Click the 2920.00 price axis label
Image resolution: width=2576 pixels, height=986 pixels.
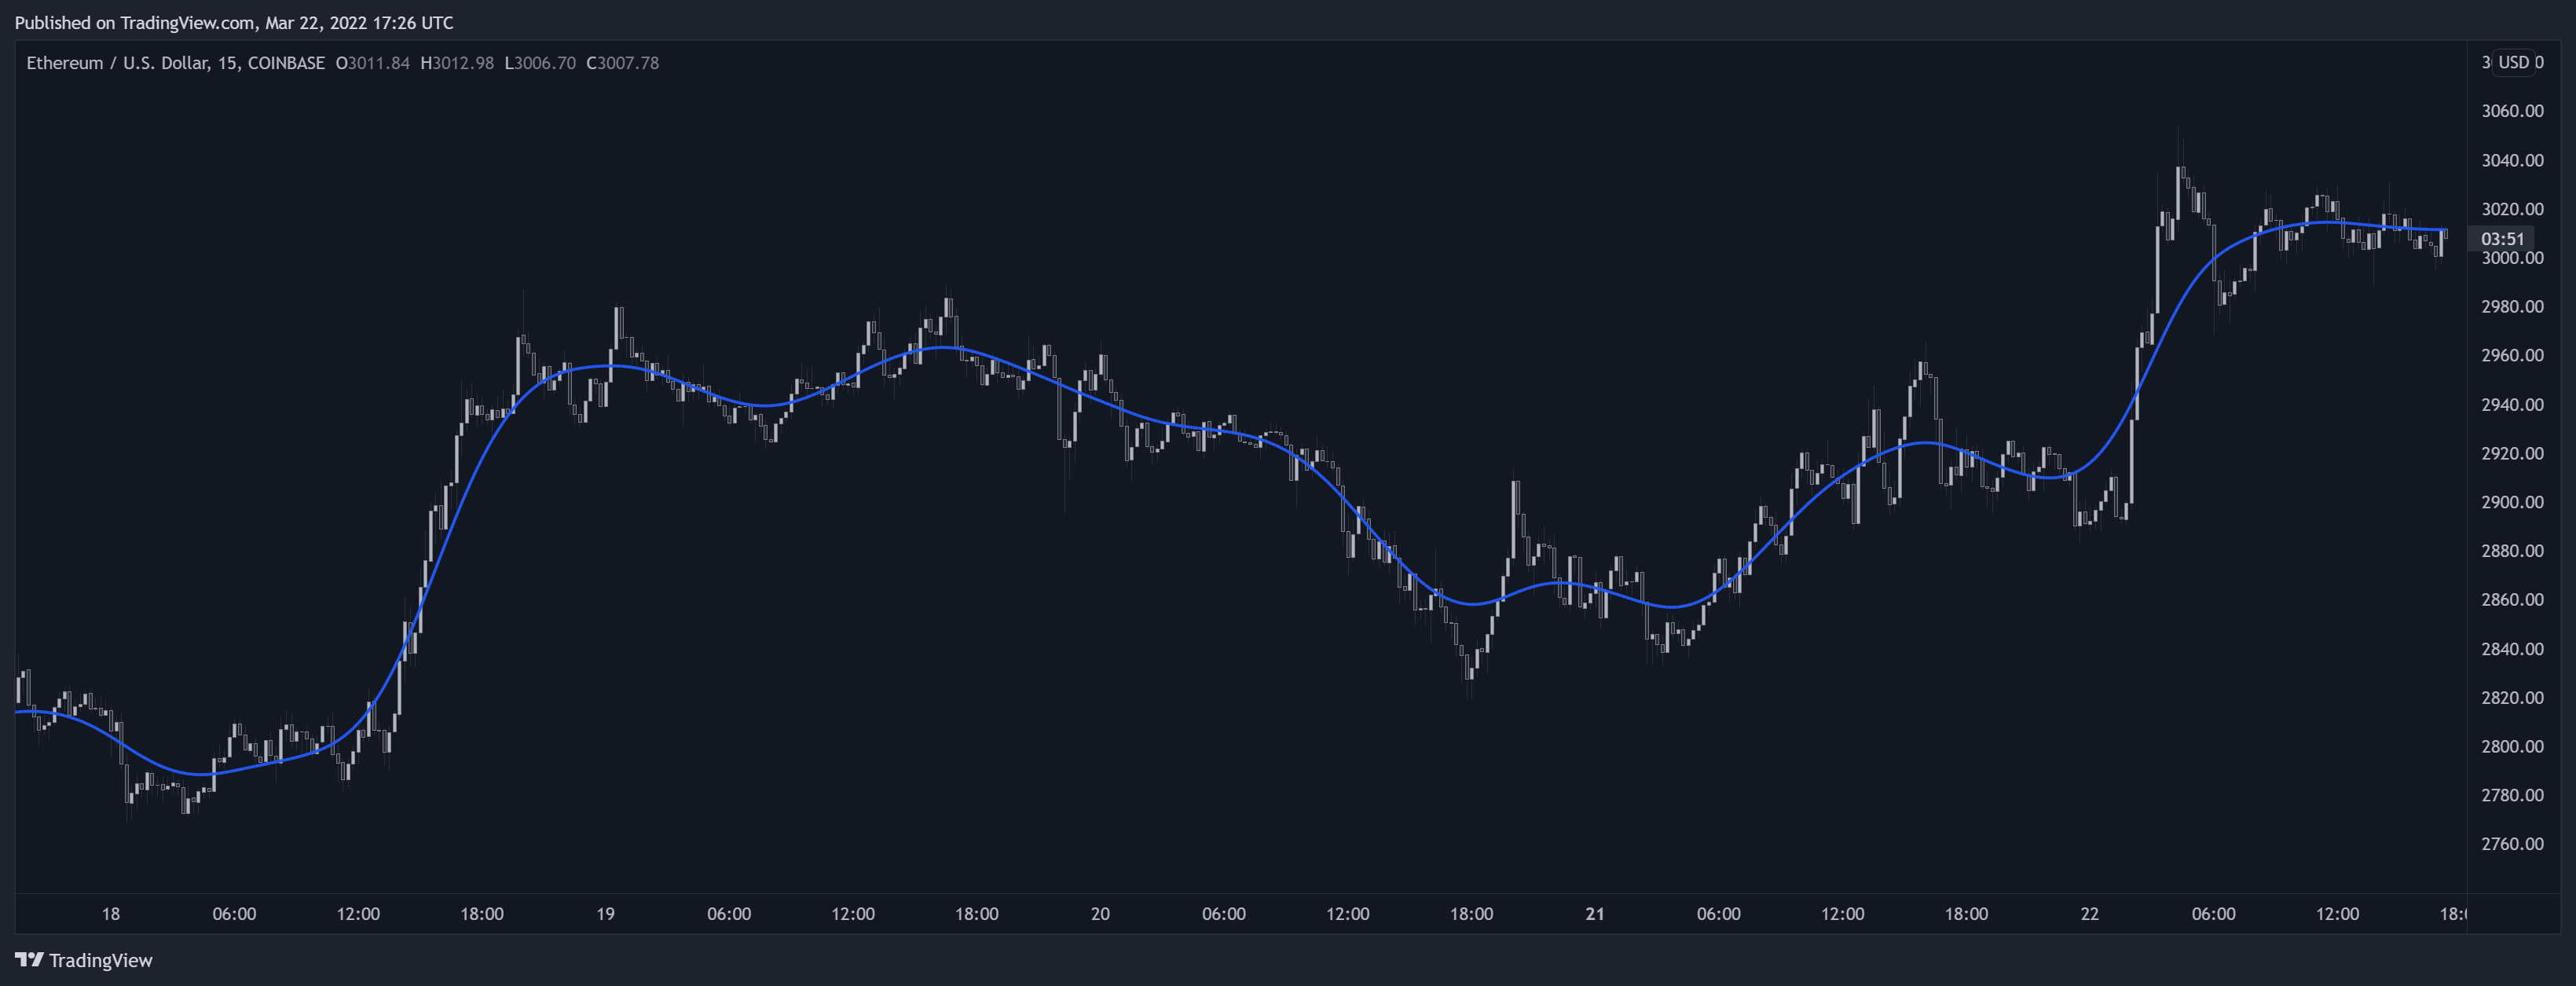point(2512,453)
